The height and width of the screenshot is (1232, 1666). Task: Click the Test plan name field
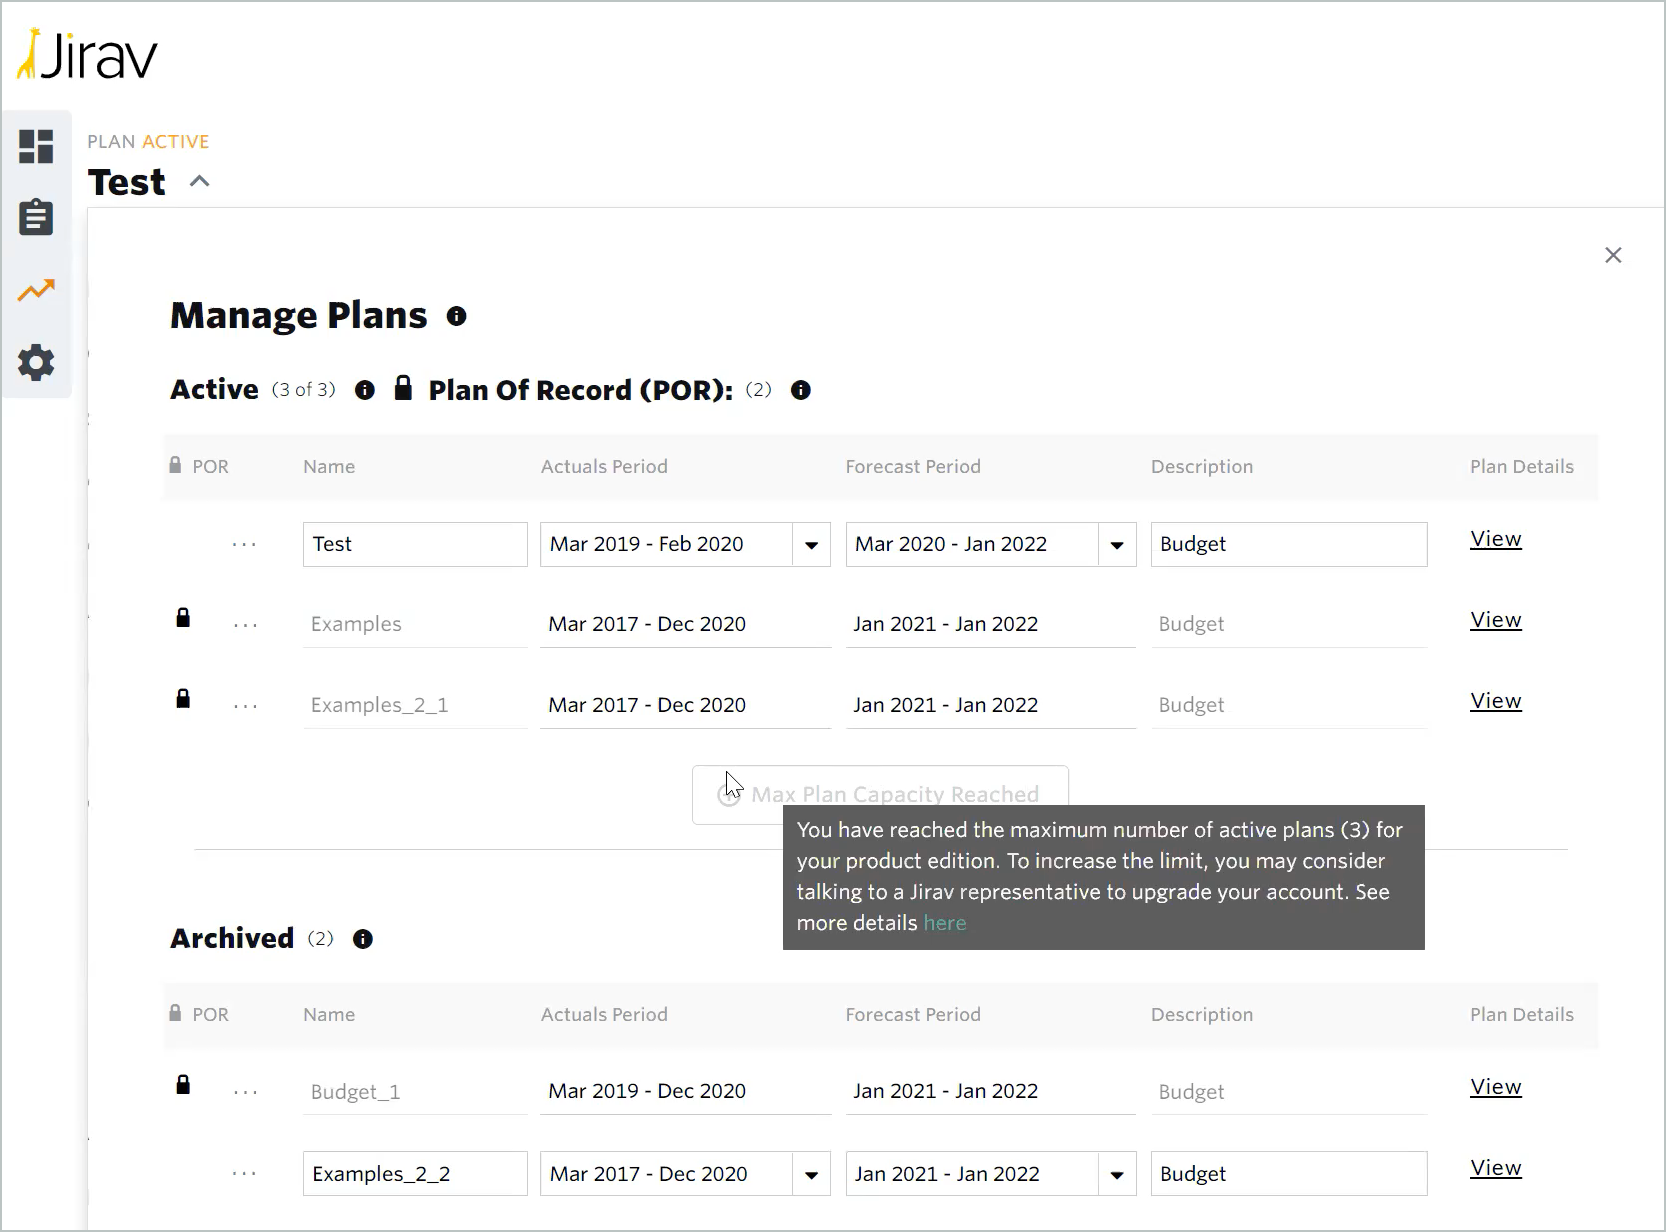pos(415,545)
